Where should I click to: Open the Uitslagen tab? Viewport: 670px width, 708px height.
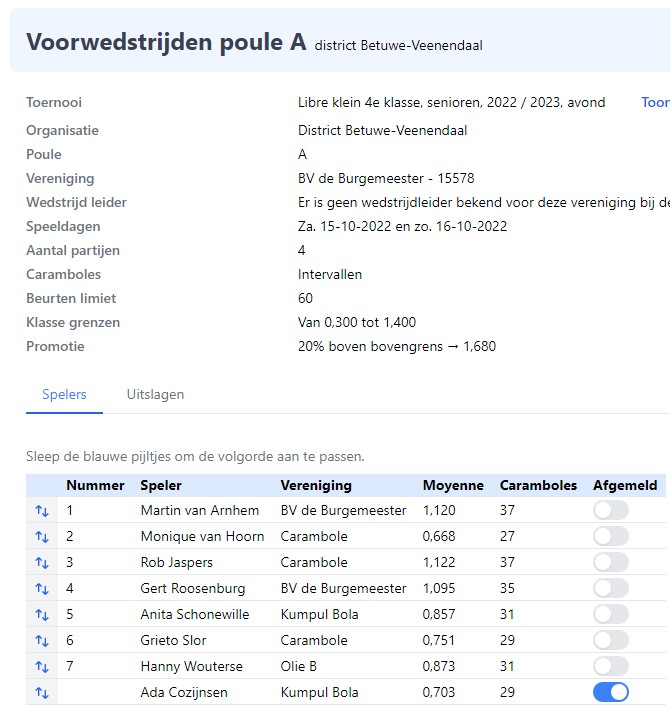click(155, 394)
